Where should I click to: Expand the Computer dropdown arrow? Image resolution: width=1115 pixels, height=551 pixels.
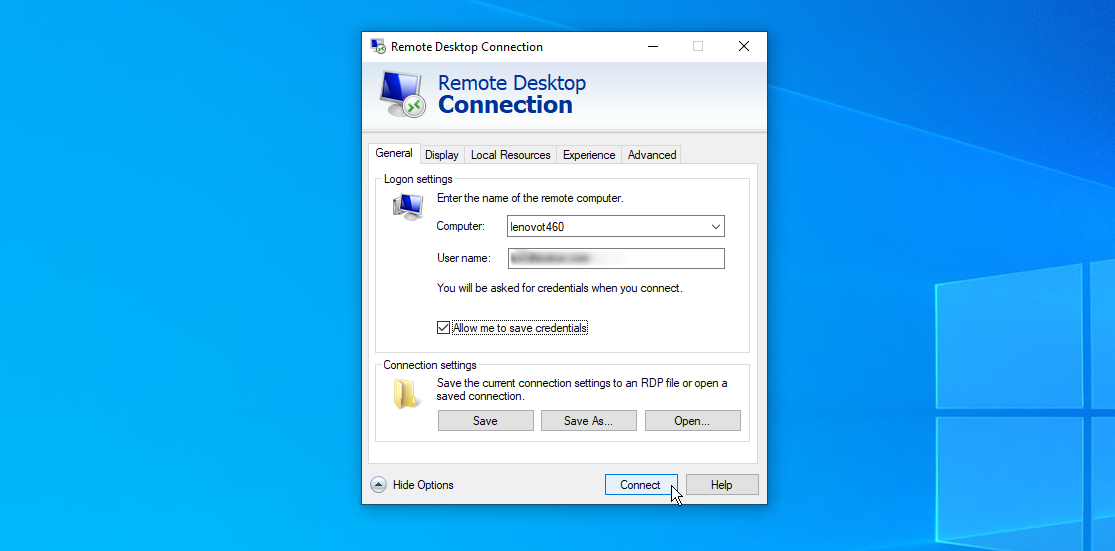tap(715, 227)
